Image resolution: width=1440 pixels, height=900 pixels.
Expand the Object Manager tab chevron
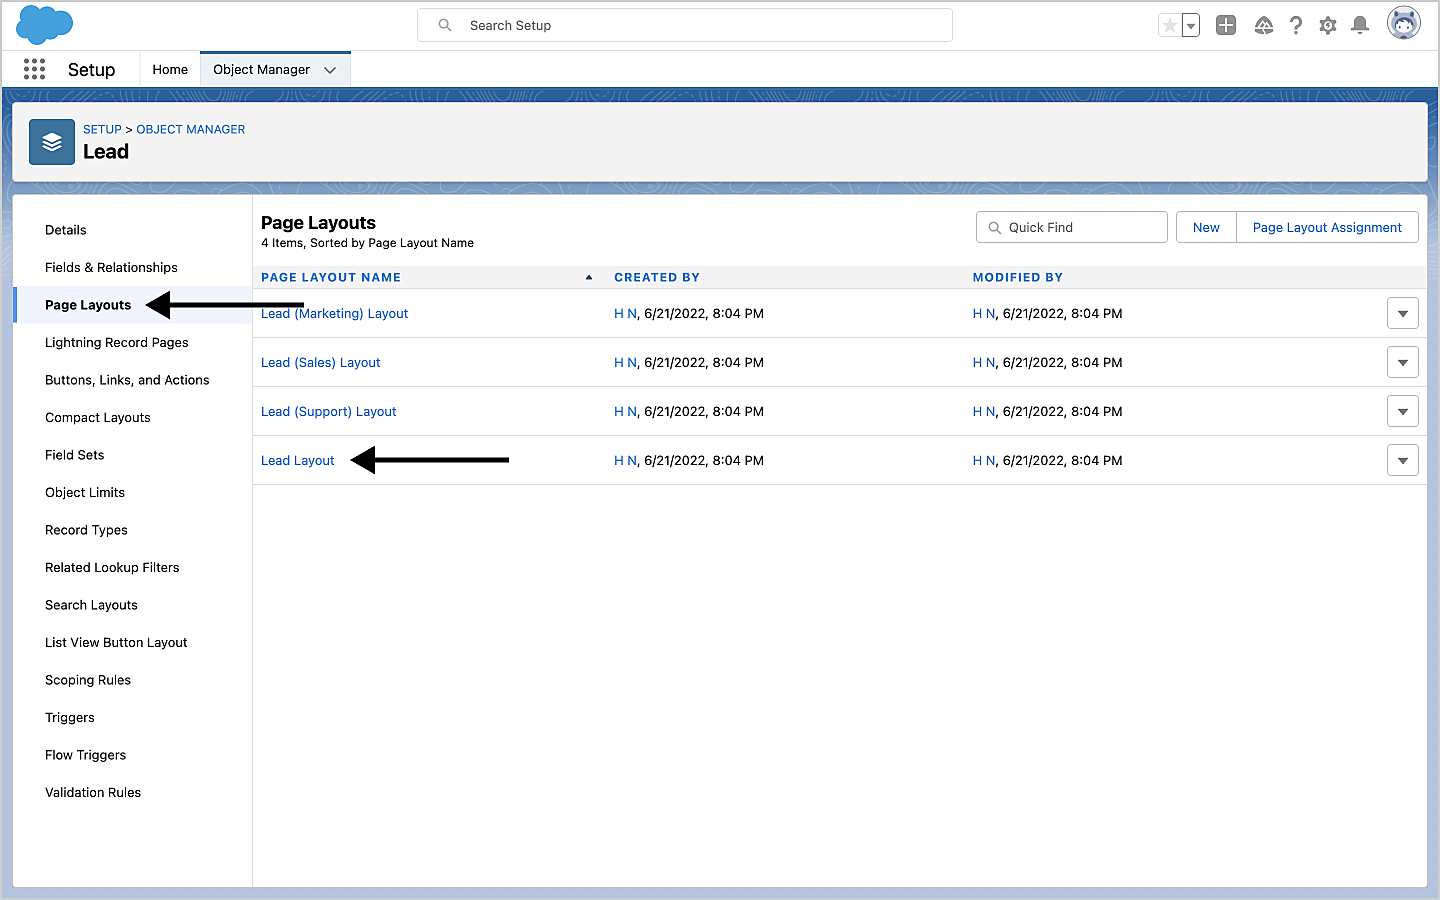[330, 70]
